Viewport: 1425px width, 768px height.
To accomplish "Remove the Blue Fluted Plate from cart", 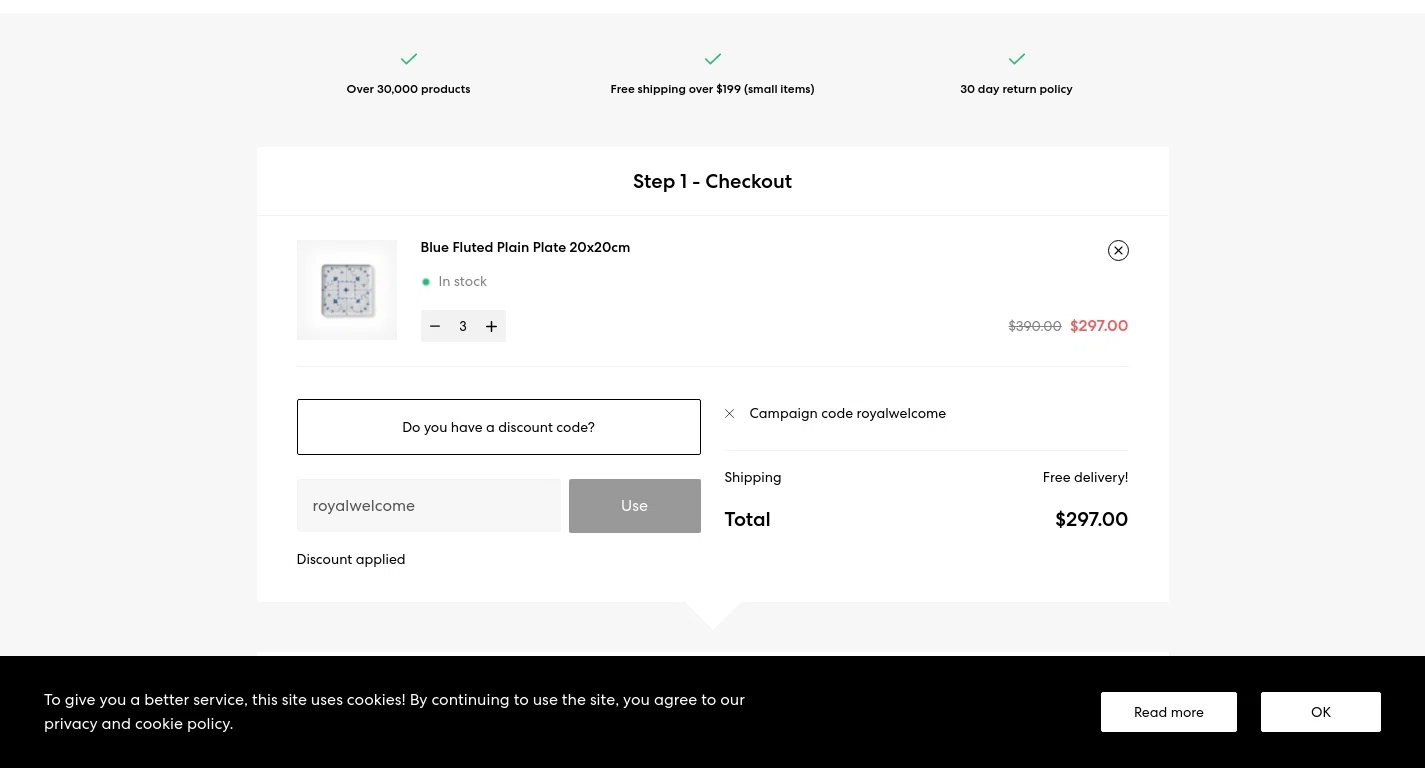I will click(x=1118, y=251).
